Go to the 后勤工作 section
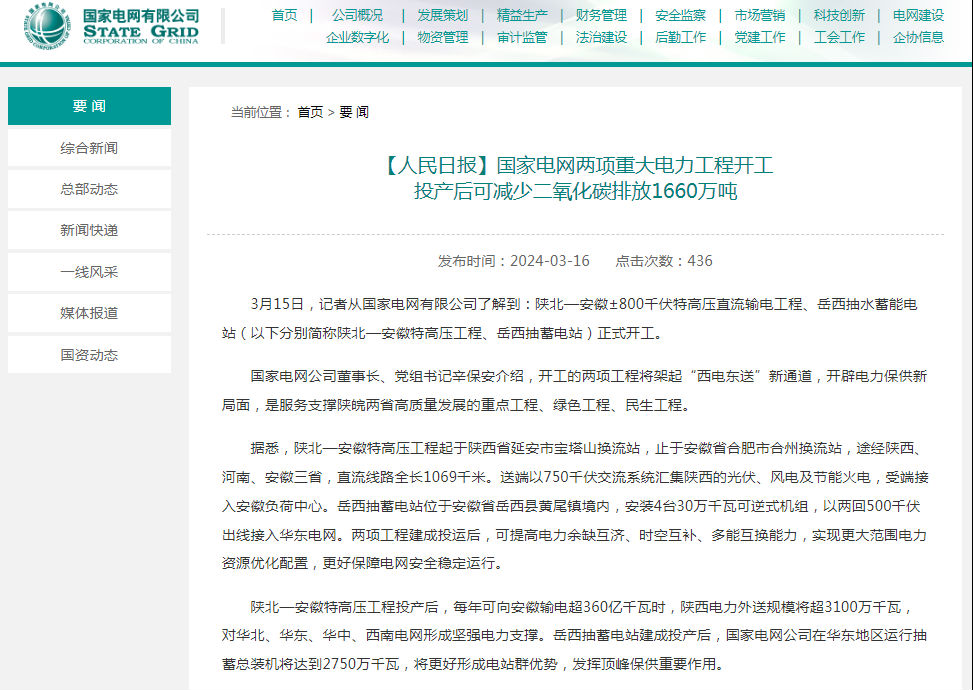The width and height of the screenshot is (973, 690). 680,37
